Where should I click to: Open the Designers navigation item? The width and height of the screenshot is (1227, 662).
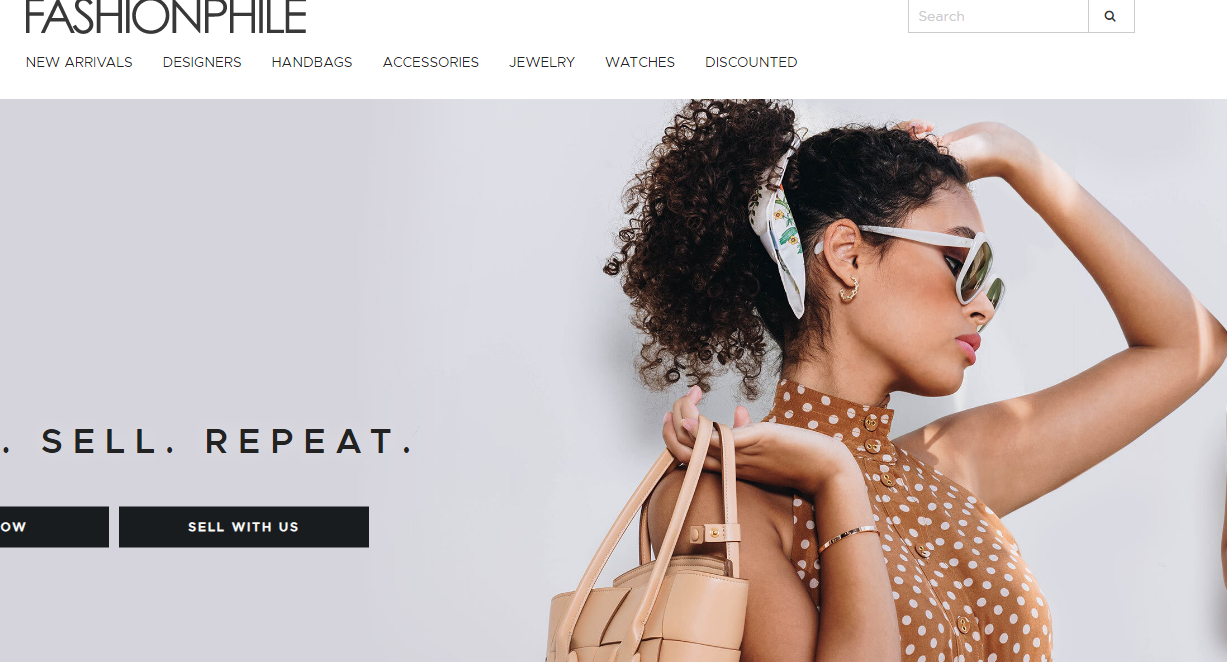(x=202, y=62)
